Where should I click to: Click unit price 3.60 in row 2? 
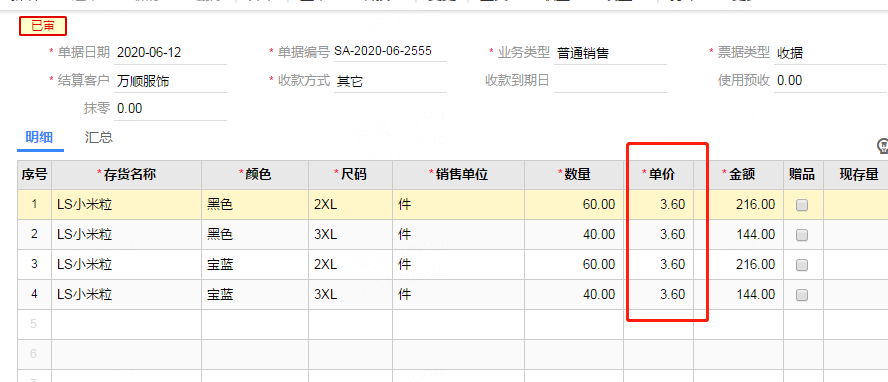tap(659, 234)
